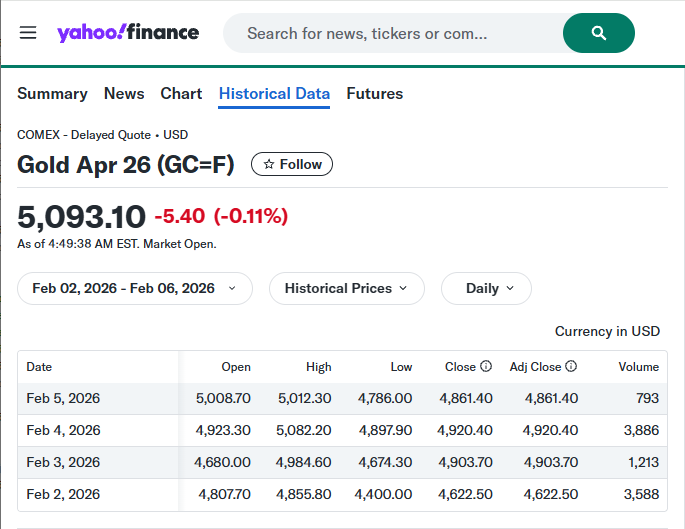Open the Futures tab
The image size is (685, 529).
pyautogui.click(x=374, y=93)
